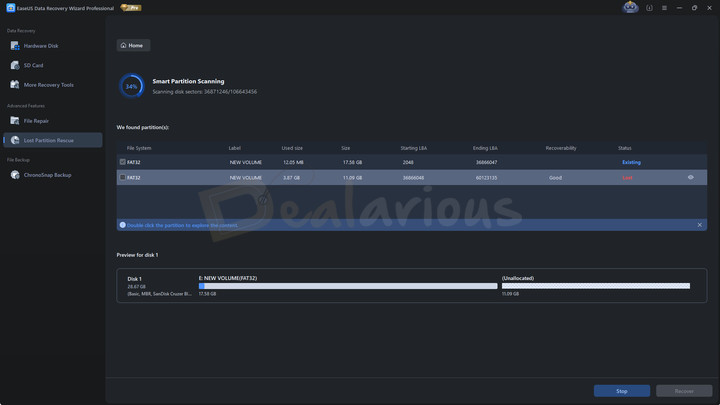
Task: Click the Recoverability column header
Action: pyautogui.click(x=561, y=148)
